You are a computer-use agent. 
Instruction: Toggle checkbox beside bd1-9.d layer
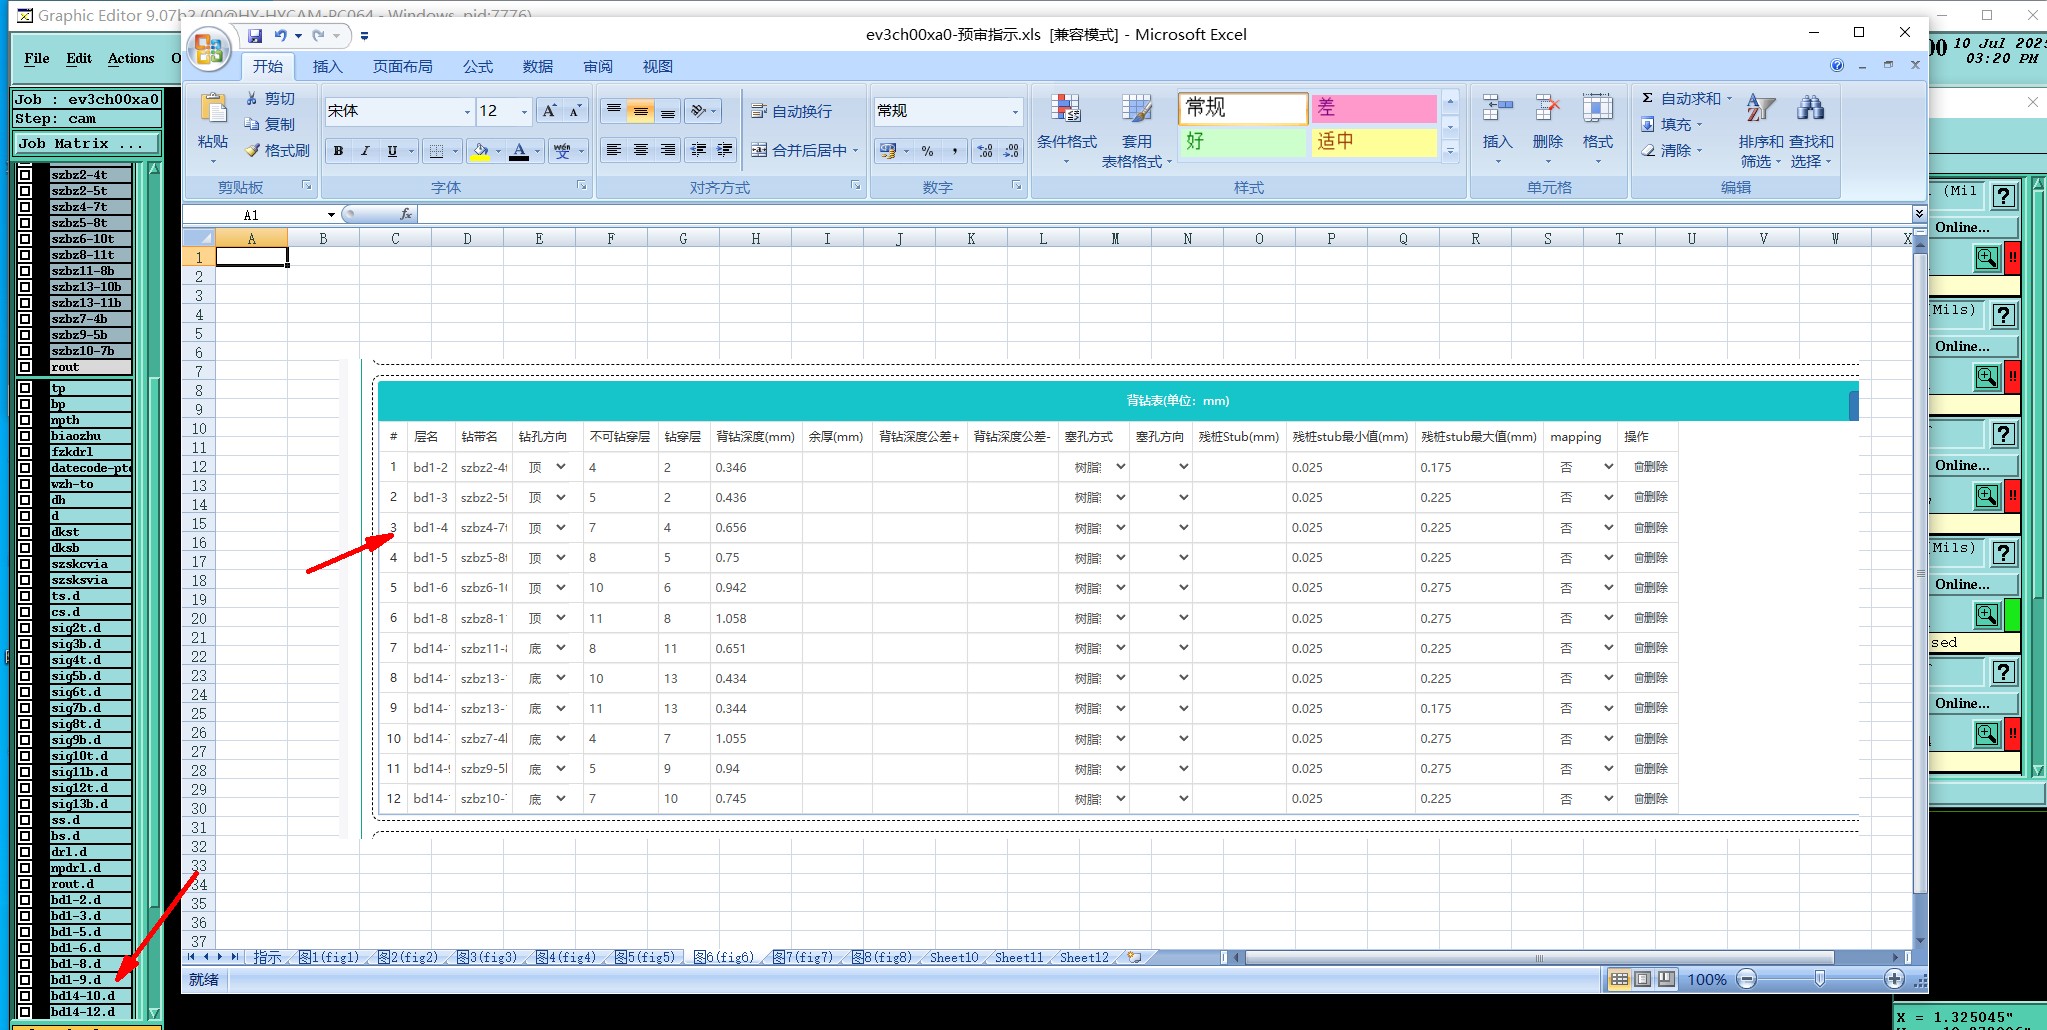(25, 980)
